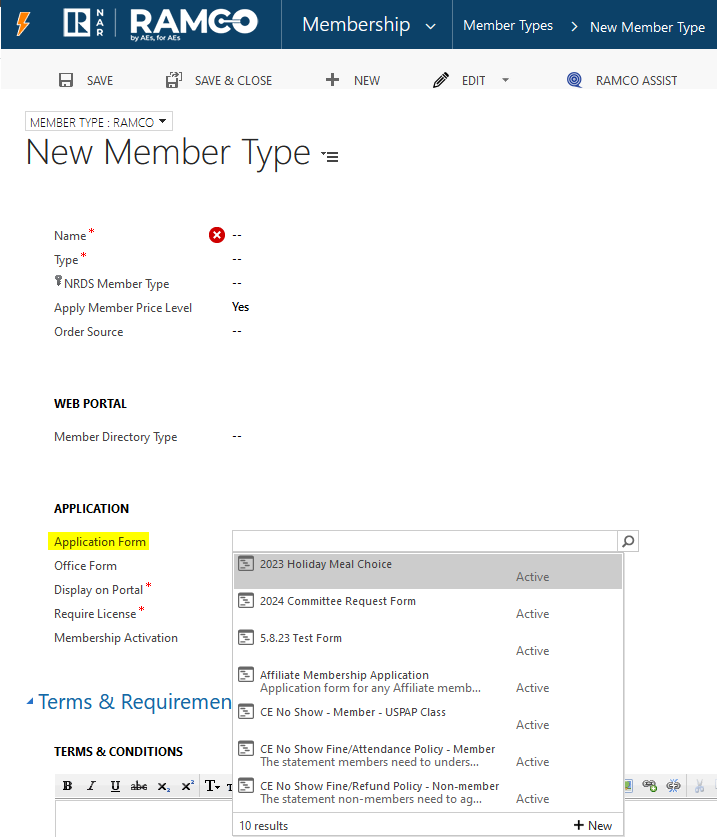The width and height of the screenshot is (717, 837).
Task: Toggle Apply Member Price Level Yes value
Action: [x=240, y=308]
